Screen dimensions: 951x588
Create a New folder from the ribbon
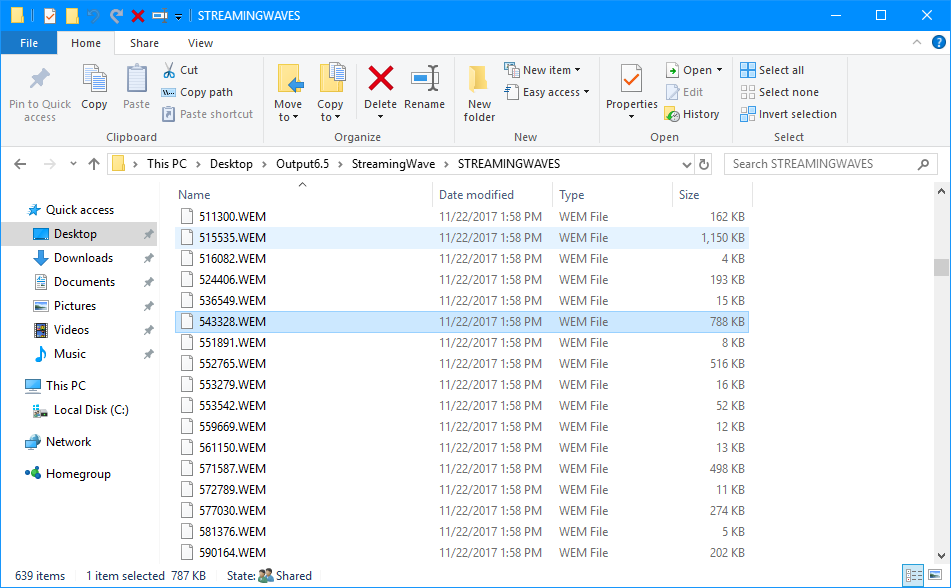479,93
